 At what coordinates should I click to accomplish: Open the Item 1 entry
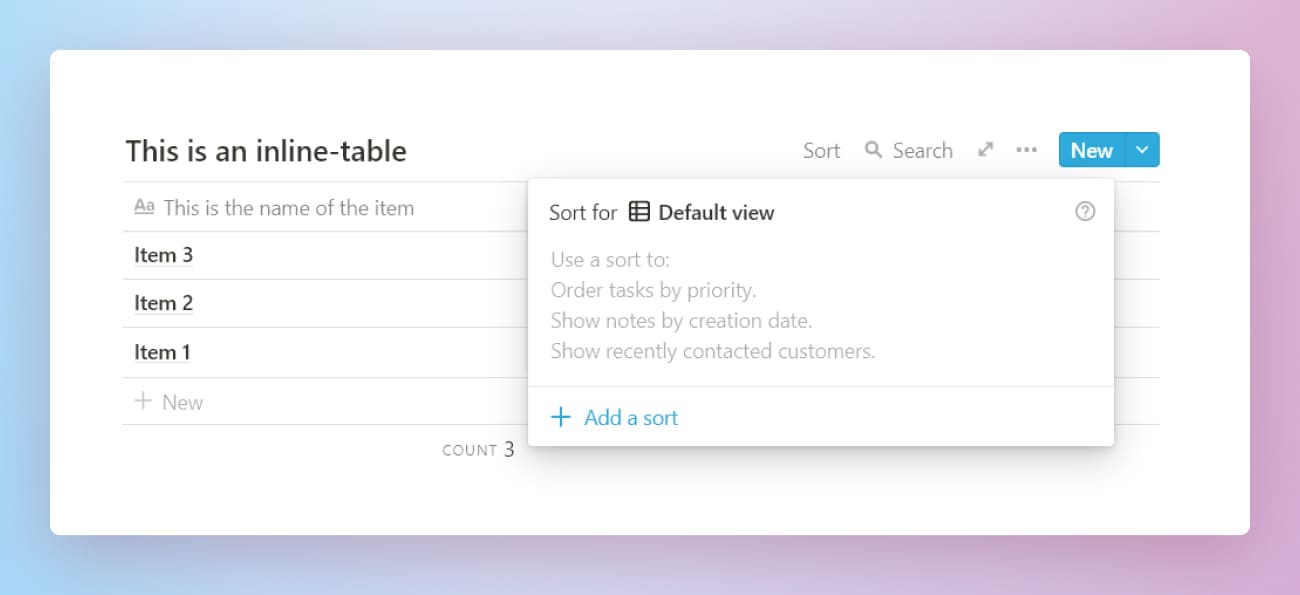pyautogui.click(x=162, y=351)
